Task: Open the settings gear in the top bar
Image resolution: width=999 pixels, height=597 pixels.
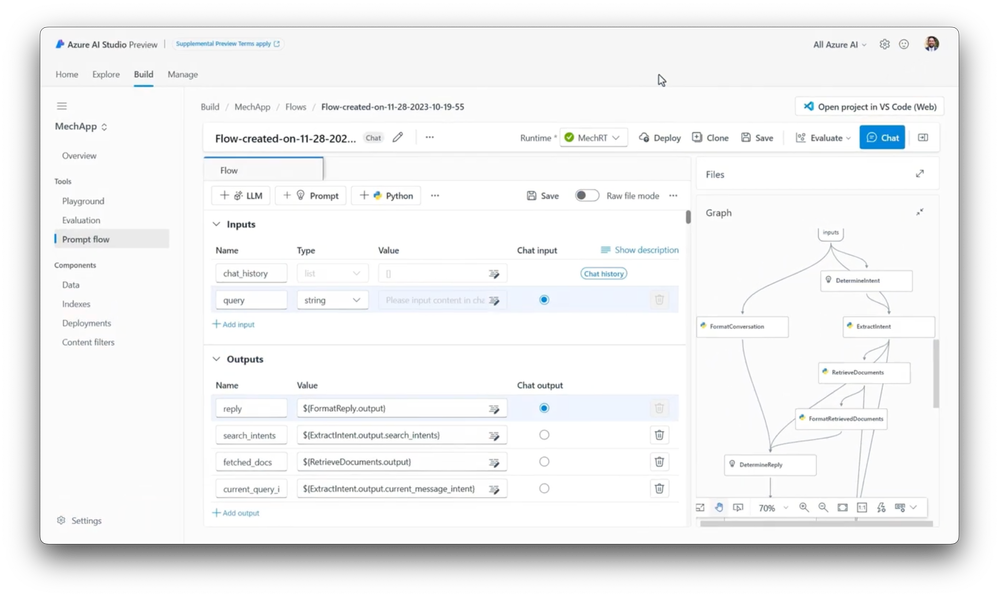Action: [x=884, y=44]
